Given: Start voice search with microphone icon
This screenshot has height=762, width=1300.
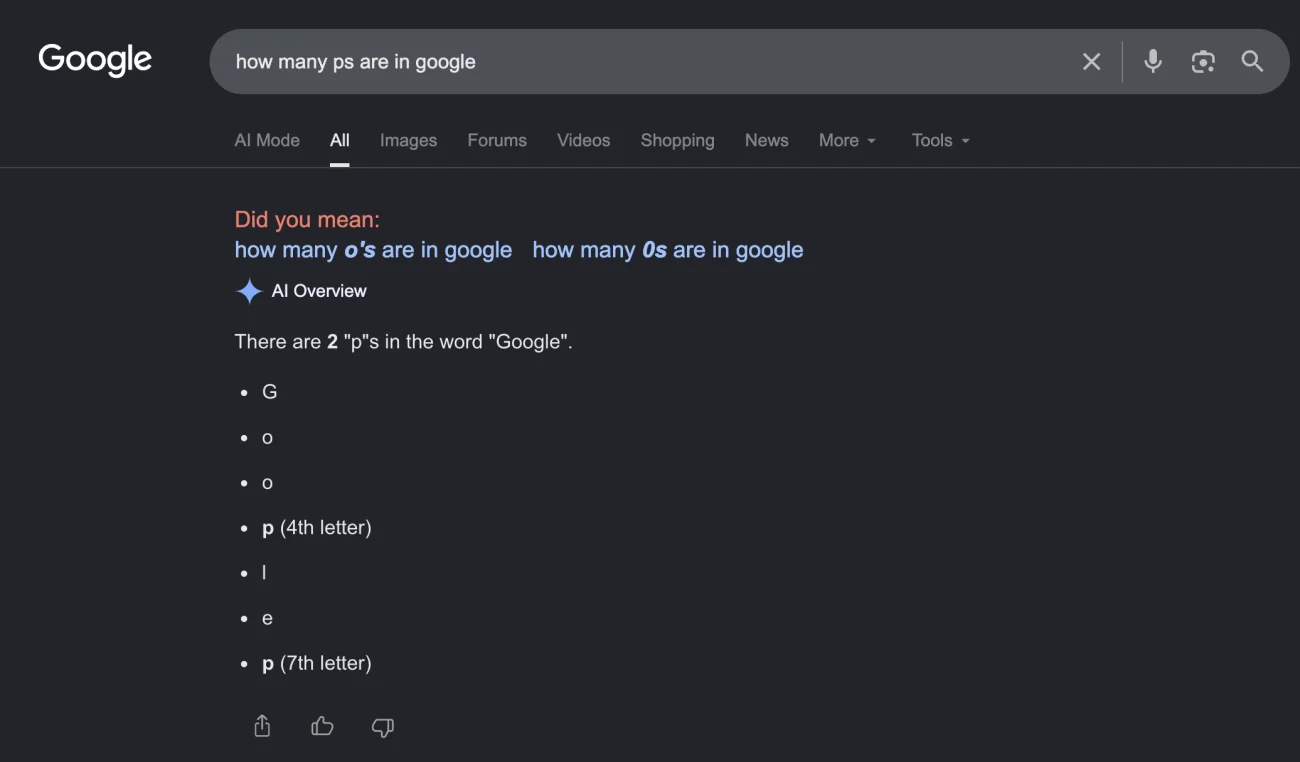Looking at the screenshot, I should click(x=1153, y=61).
